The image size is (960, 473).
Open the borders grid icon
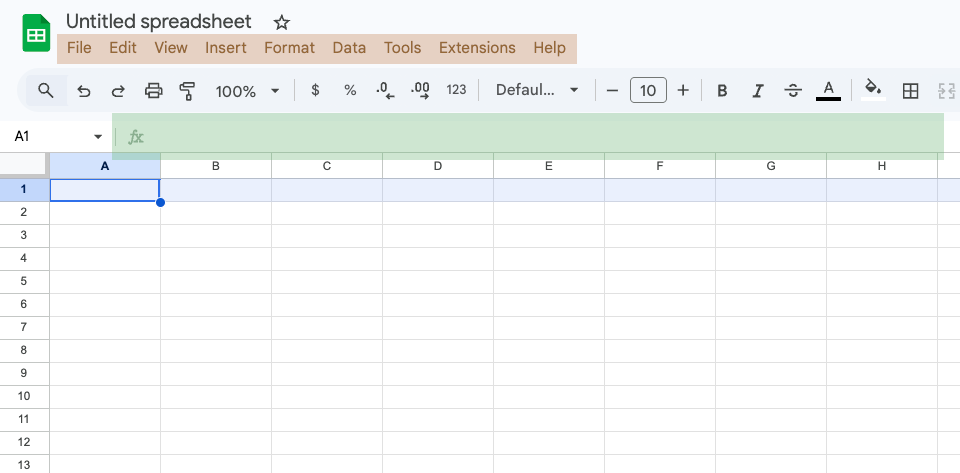click(x=910, y=91)
